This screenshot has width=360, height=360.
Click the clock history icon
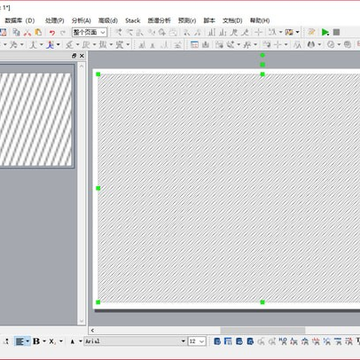pos(330,44)
